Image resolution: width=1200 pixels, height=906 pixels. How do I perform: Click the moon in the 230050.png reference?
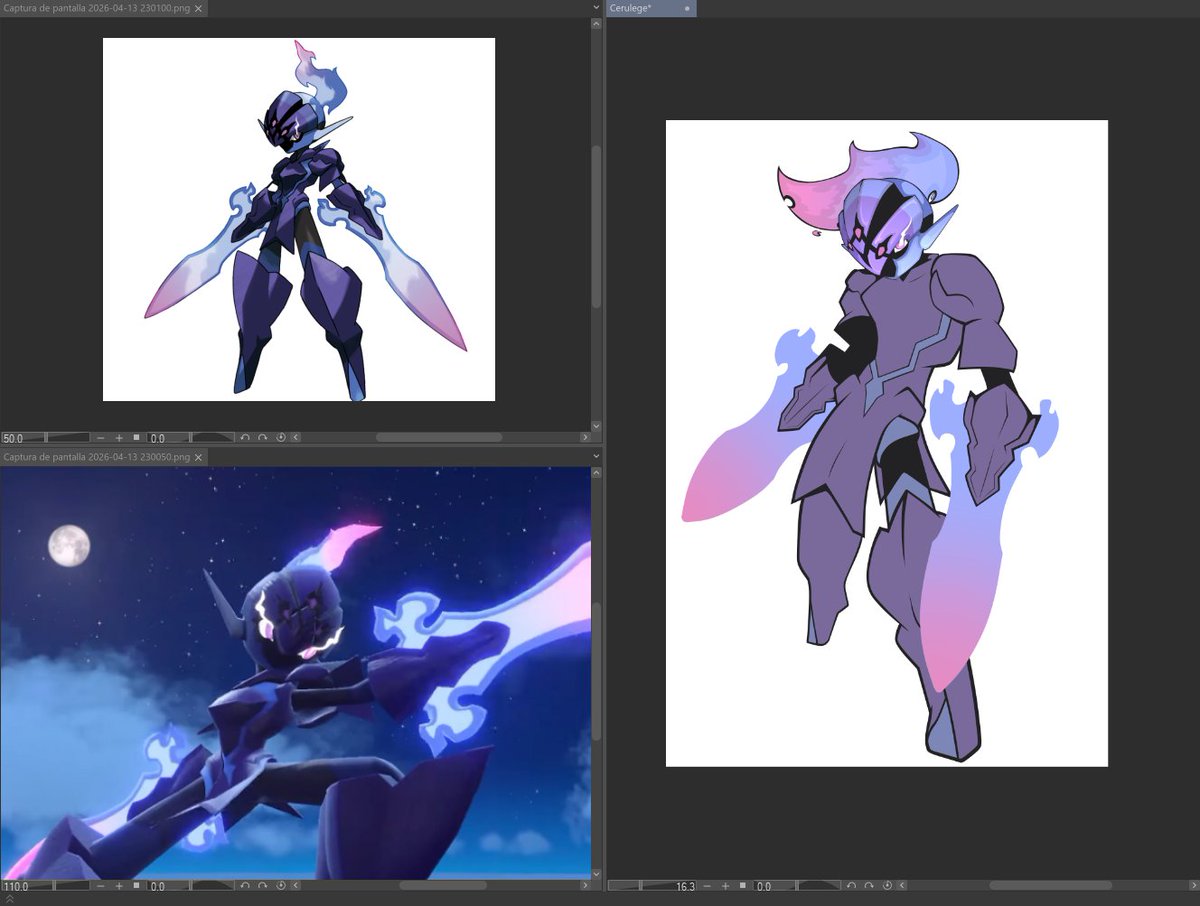tap(69, 546)
